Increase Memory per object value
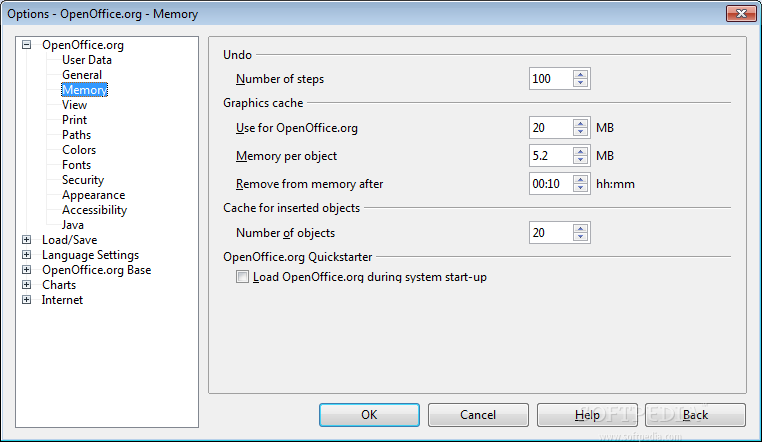Image resolution: width=762 pixels, height=442 pixels. 580,152
